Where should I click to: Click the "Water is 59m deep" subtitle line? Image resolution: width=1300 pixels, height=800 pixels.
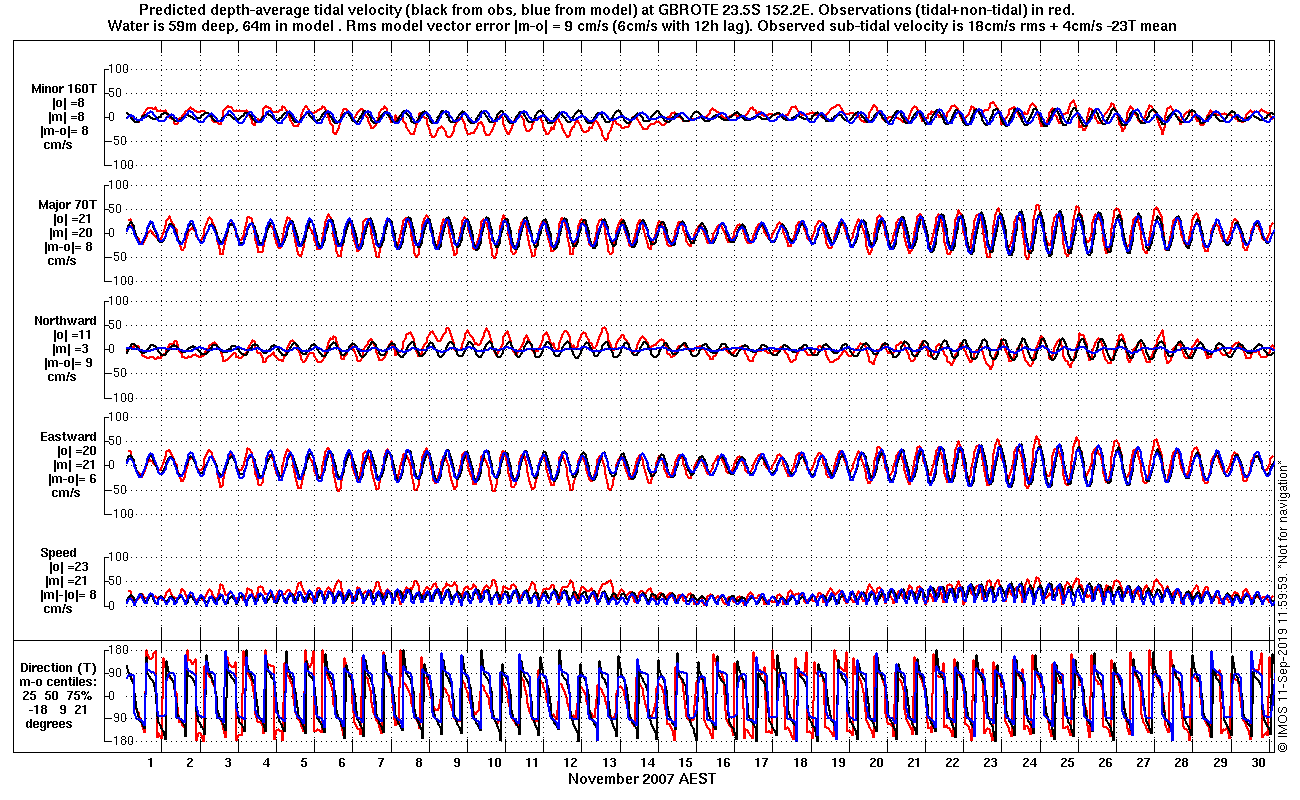pos(642,25)
